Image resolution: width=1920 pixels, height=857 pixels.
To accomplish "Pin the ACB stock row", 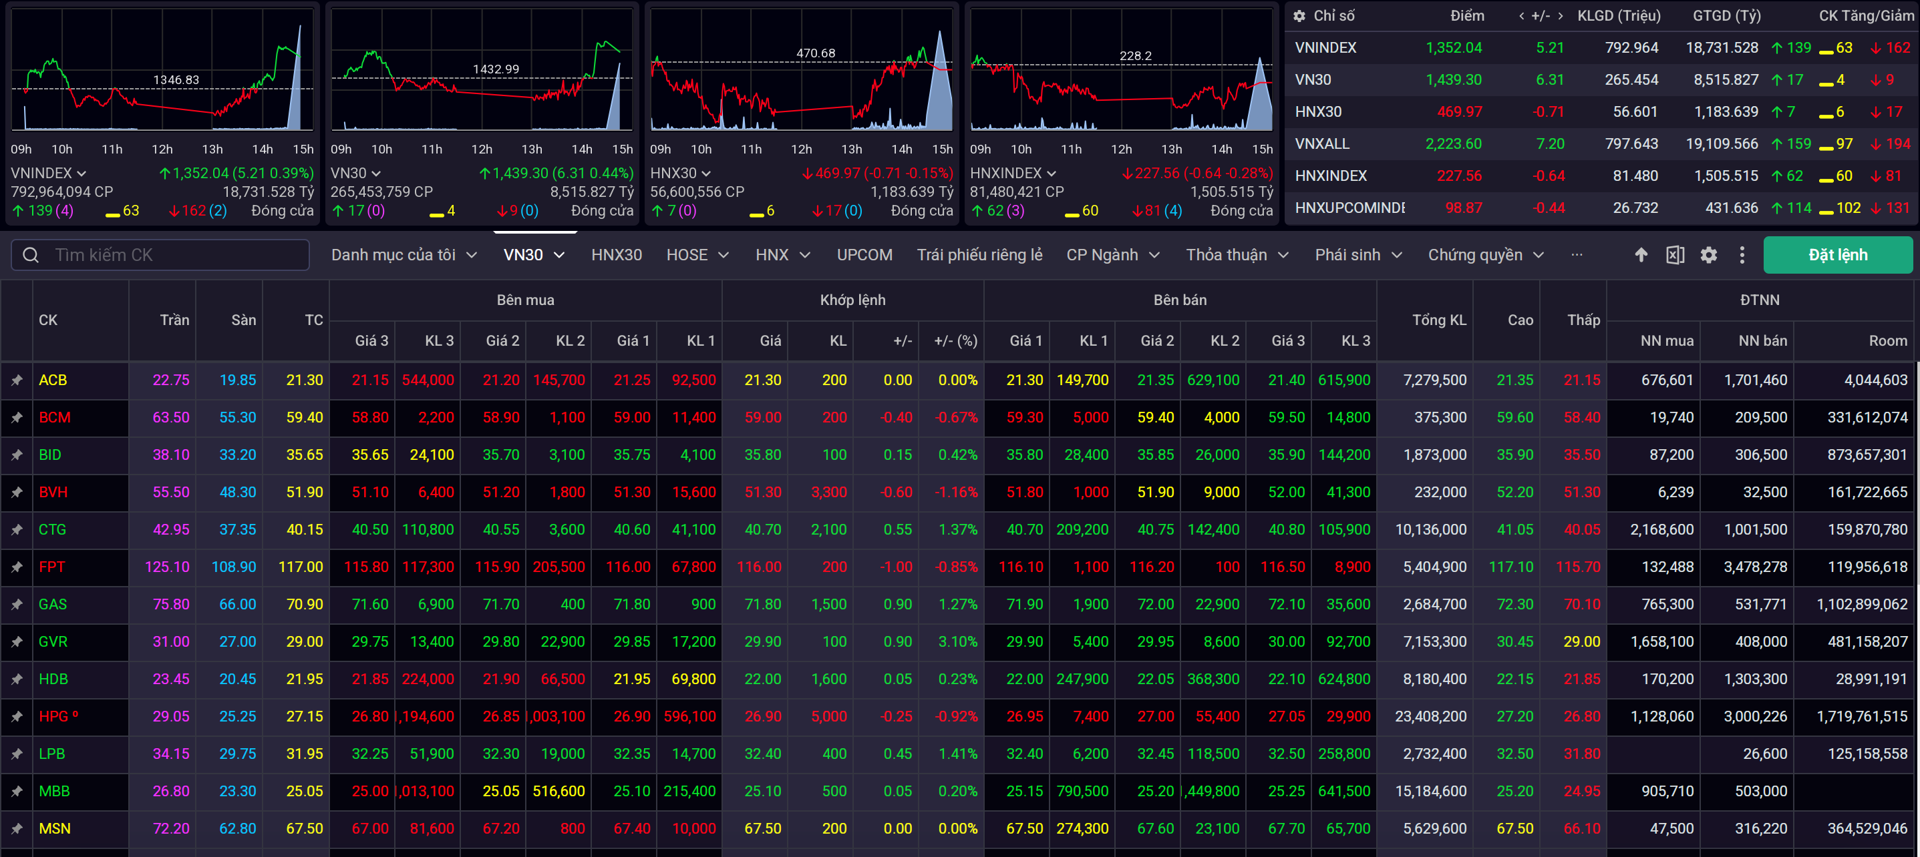I will pyautogui.click(x=17, y=380).
